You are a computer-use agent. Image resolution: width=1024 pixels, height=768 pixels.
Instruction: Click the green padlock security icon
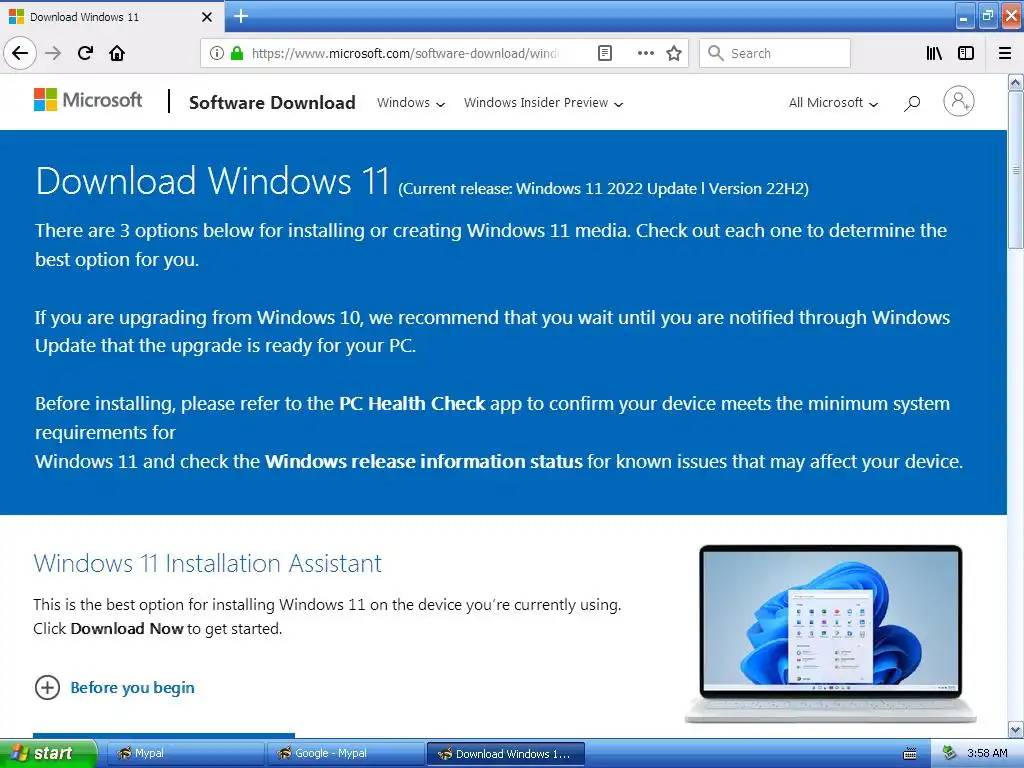pos(237,53)
